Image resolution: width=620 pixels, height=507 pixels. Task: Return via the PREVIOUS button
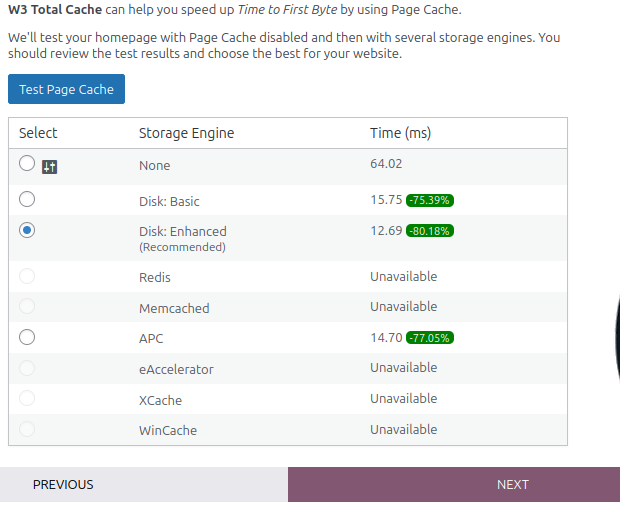tap(144, 484)
